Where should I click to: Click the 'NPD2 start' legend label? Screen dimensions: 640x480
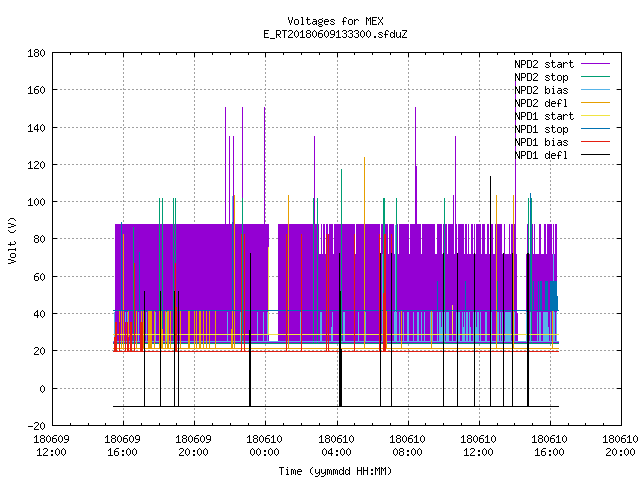tap(544, 64)
